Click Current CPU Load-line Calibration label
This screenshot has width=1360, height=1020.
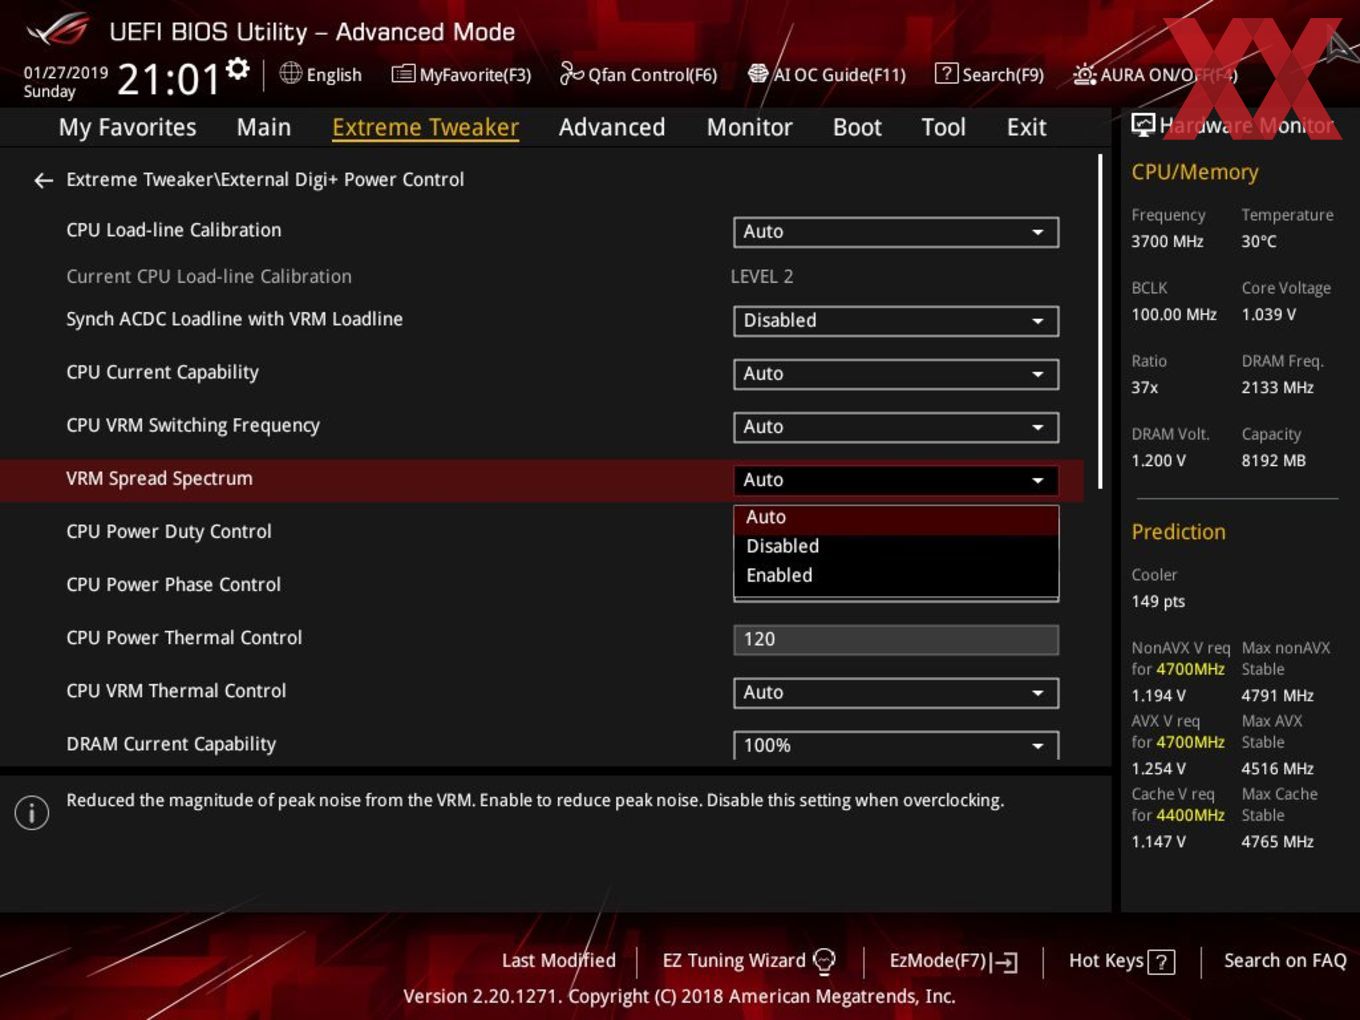209,277
